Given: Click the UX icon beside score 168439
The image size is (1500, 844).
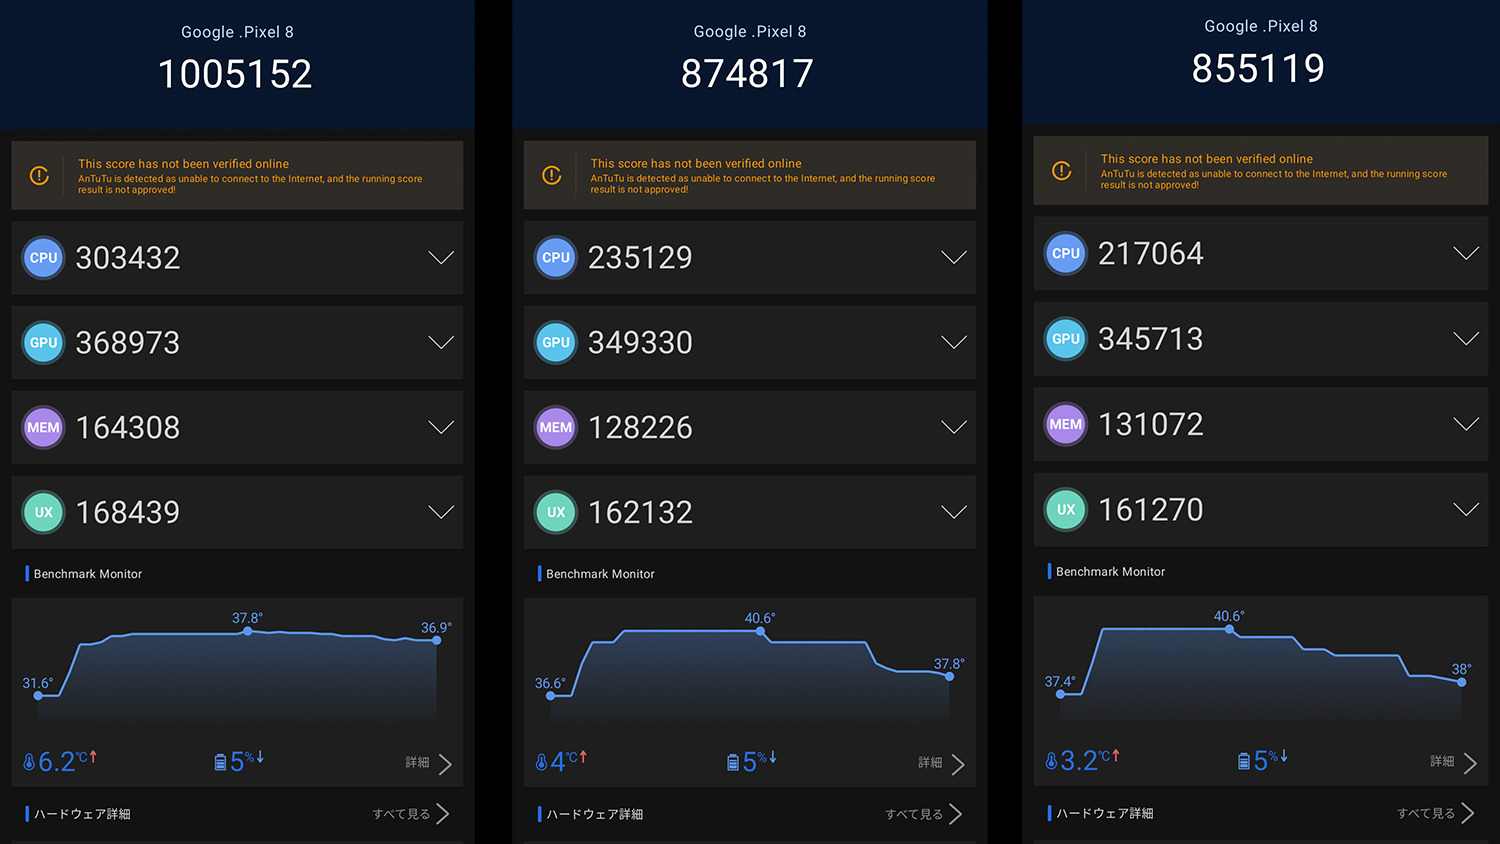Looking at the screenshot, I should click(x=43, y=512).
